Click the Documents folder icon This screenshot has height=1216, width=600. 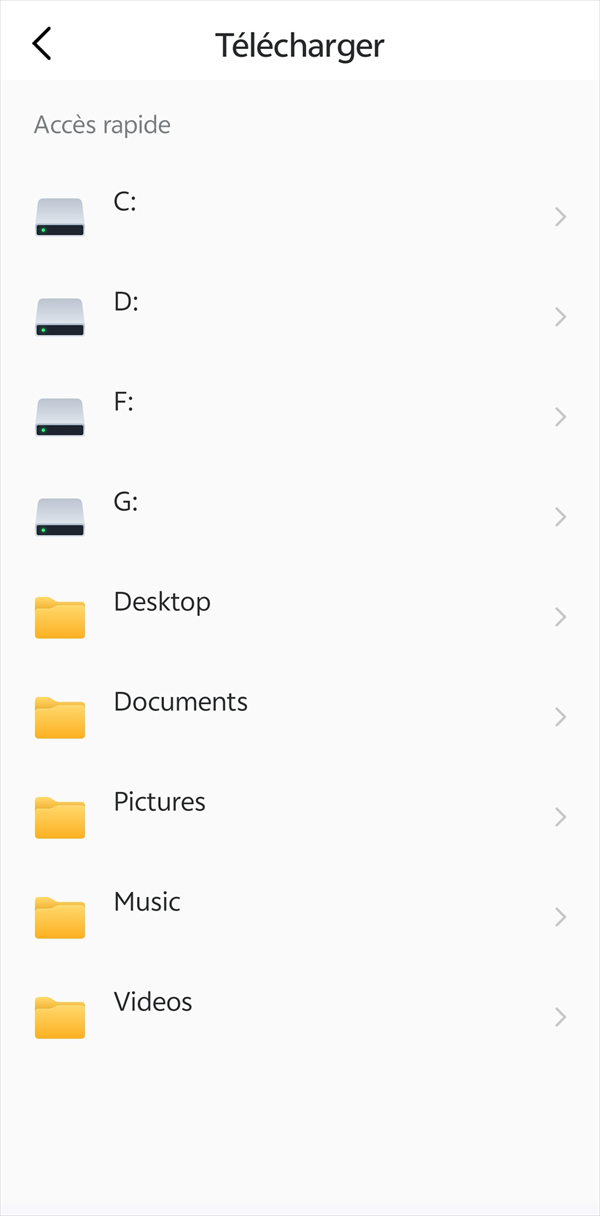60,717
